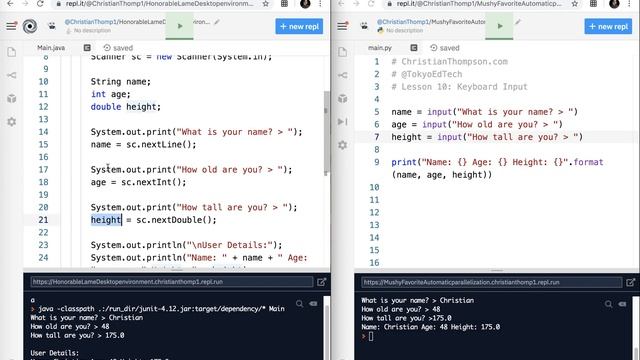Click the Python repl run URL field
The image size is (640, 360).
point(491,282)
